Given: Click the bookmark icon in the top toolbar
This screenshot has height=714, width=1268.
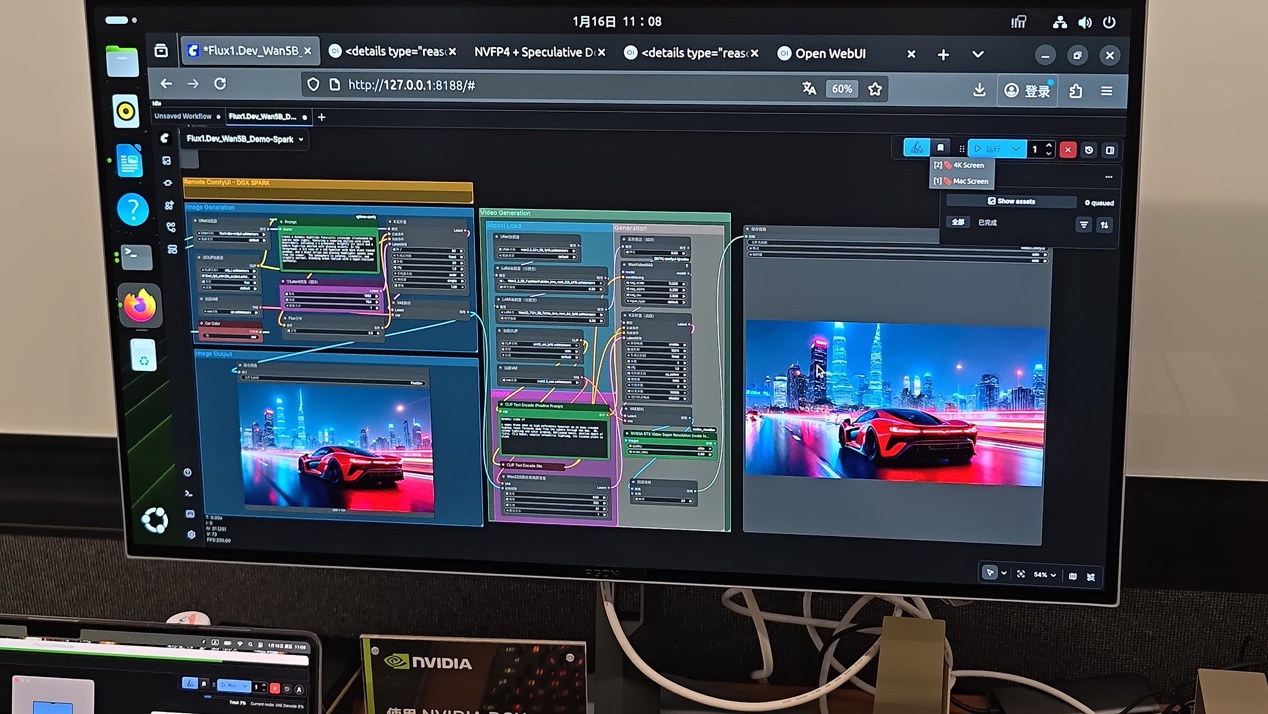Looking at the screenshot, I should click(940, 148).
